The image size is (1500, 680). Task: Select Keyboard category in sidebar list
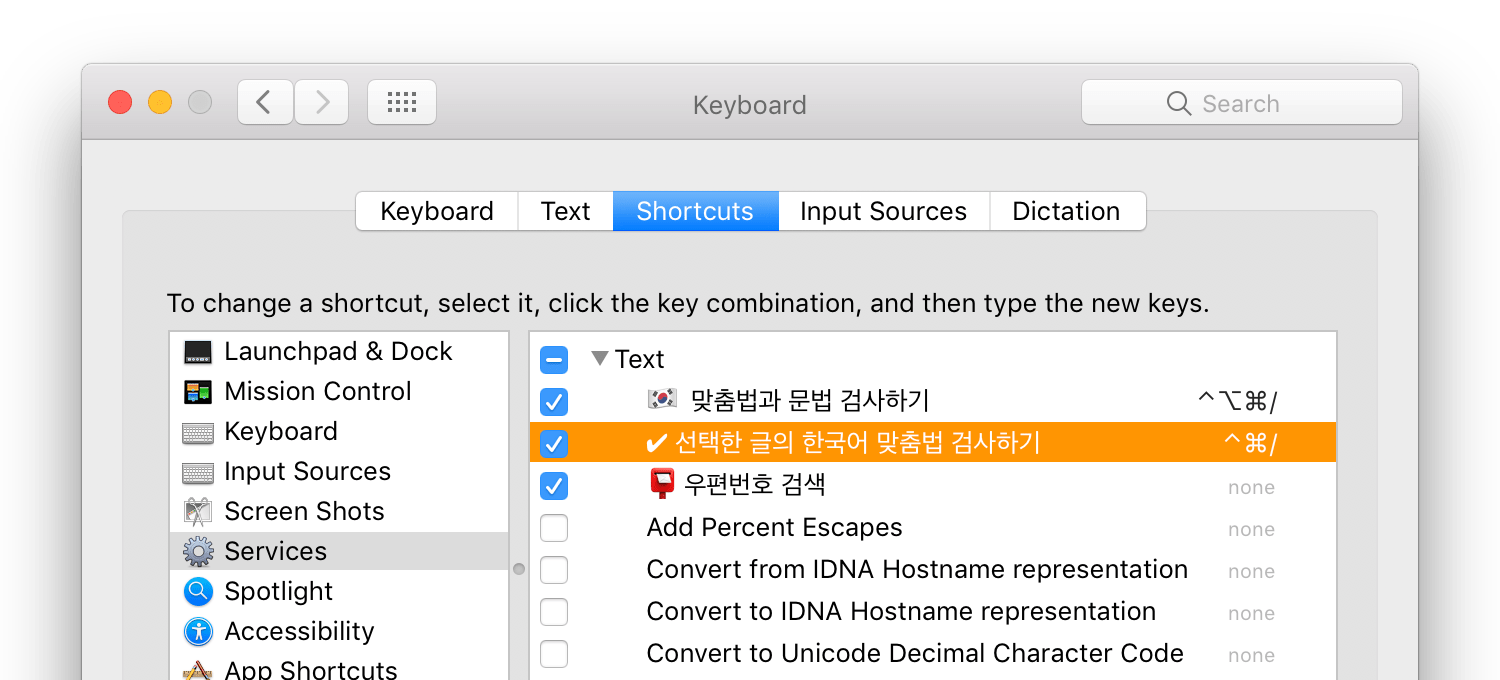[339, 432]
